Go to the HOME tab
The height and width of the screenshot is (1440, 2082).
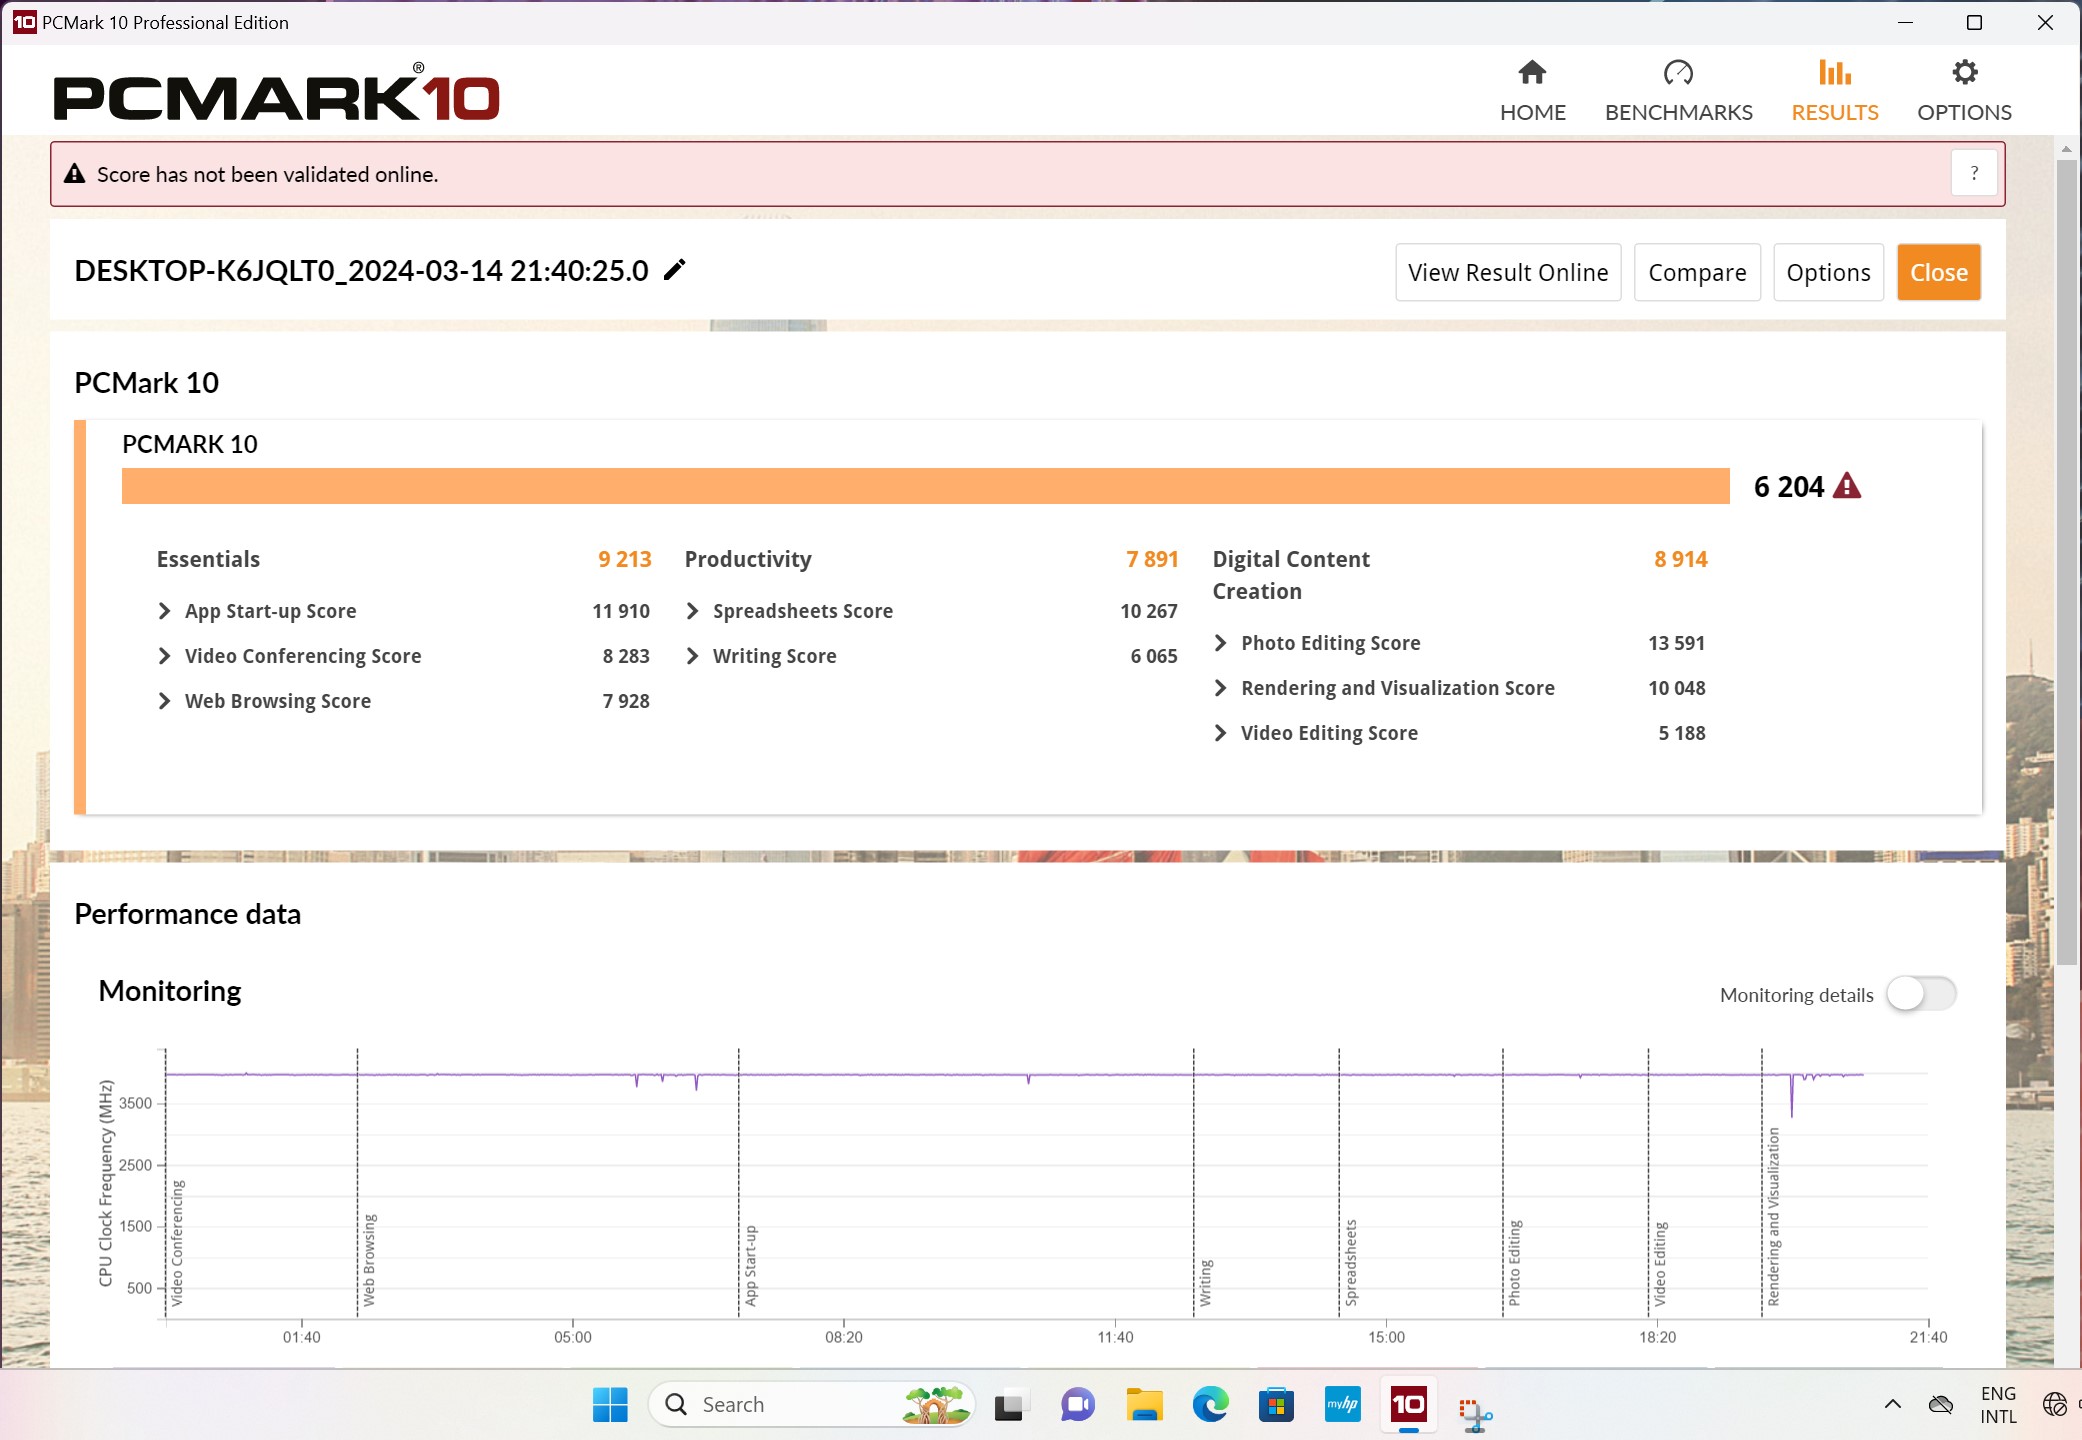(1532, 90)
